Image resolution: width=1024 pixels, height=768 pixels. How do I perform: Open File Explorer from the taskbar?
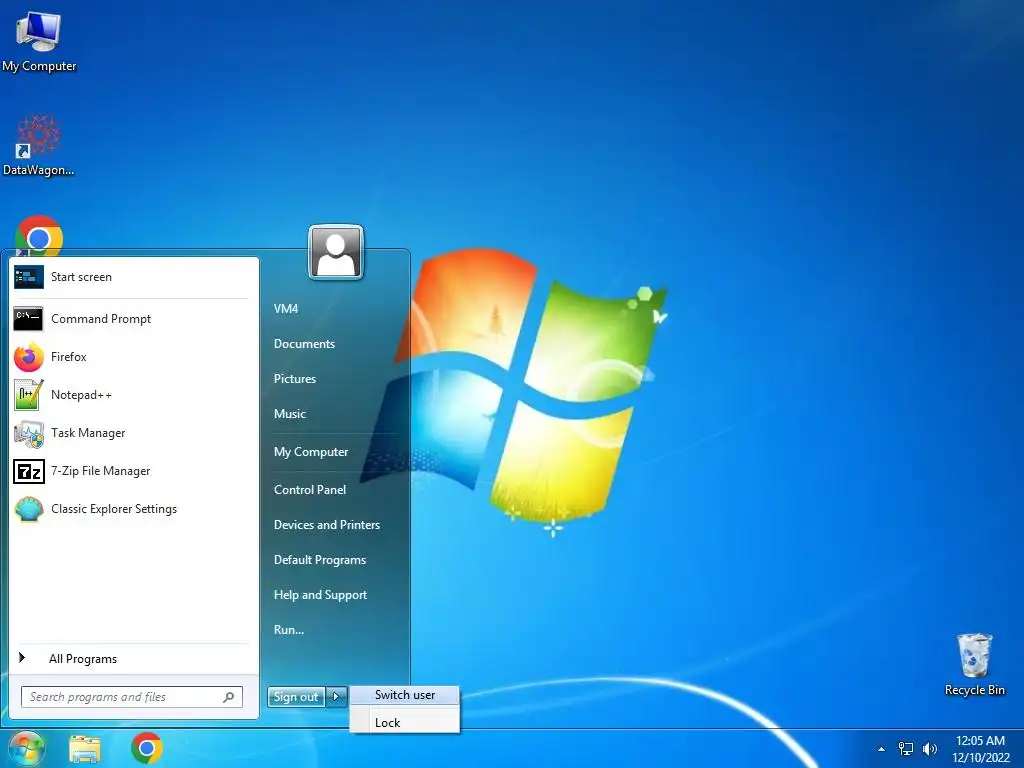[x=85, y=748]
